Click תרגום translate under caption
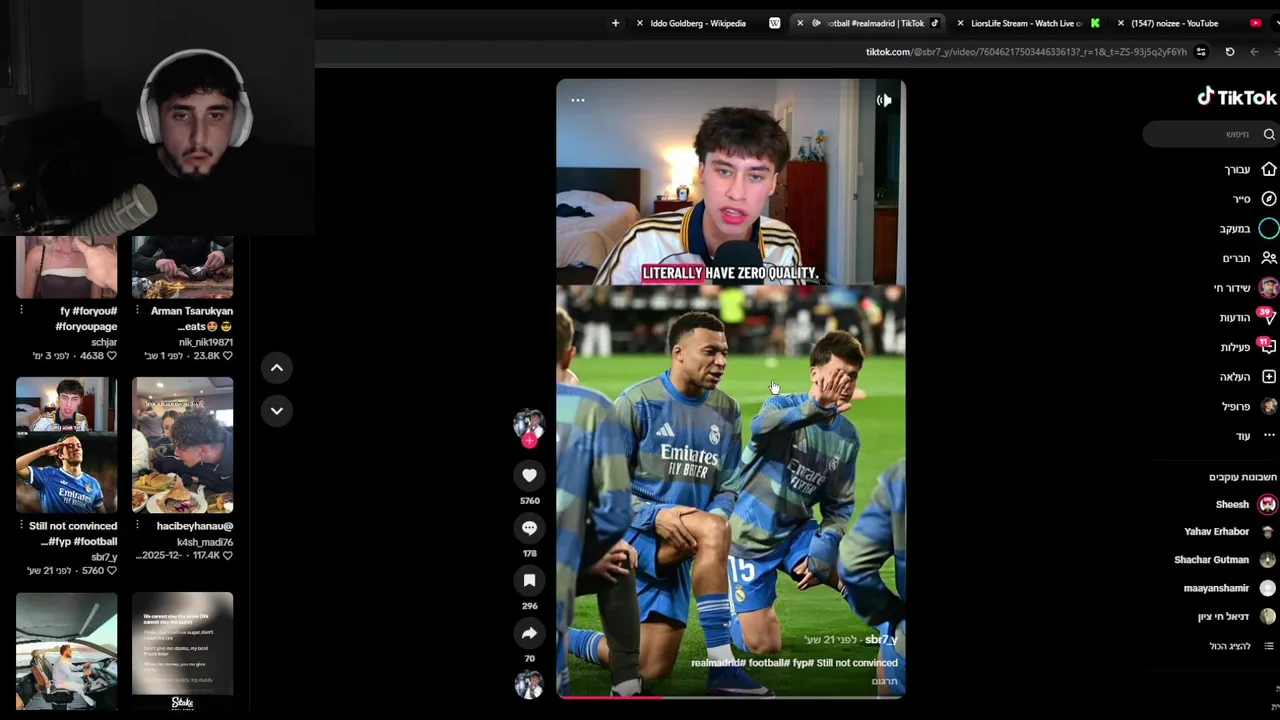The width and height of the screenshot is (1280, 720). tap(885, 681)
